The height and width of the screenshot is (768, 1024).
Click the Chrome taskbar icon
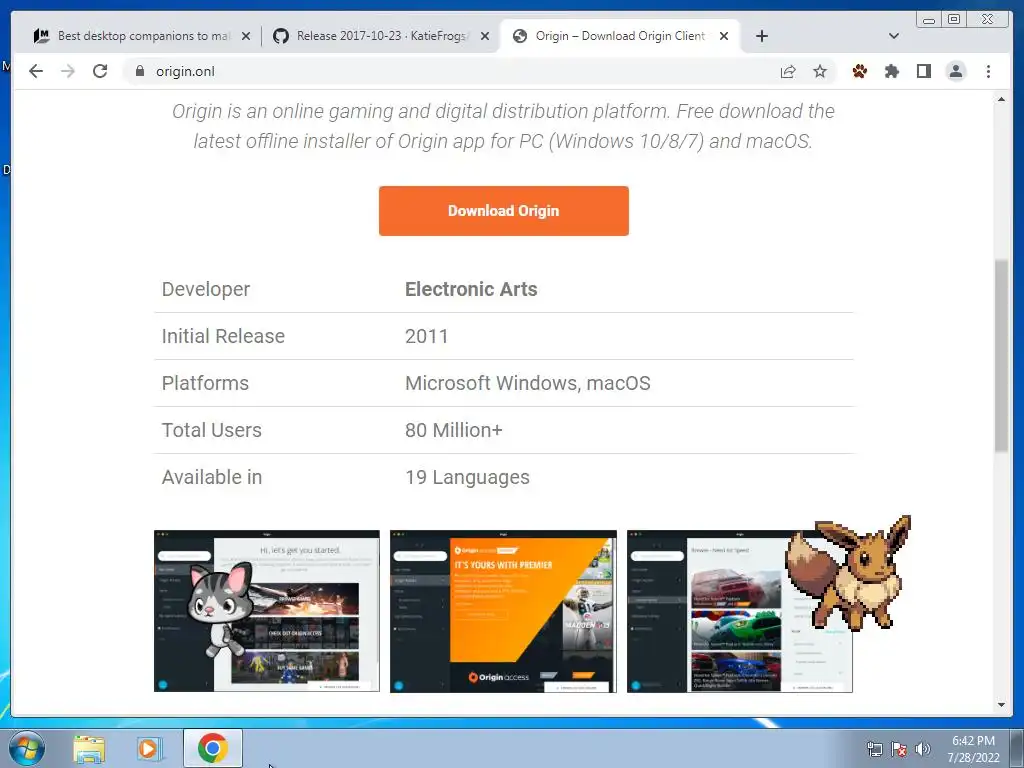pyautogui.click(x=213, y=748)
